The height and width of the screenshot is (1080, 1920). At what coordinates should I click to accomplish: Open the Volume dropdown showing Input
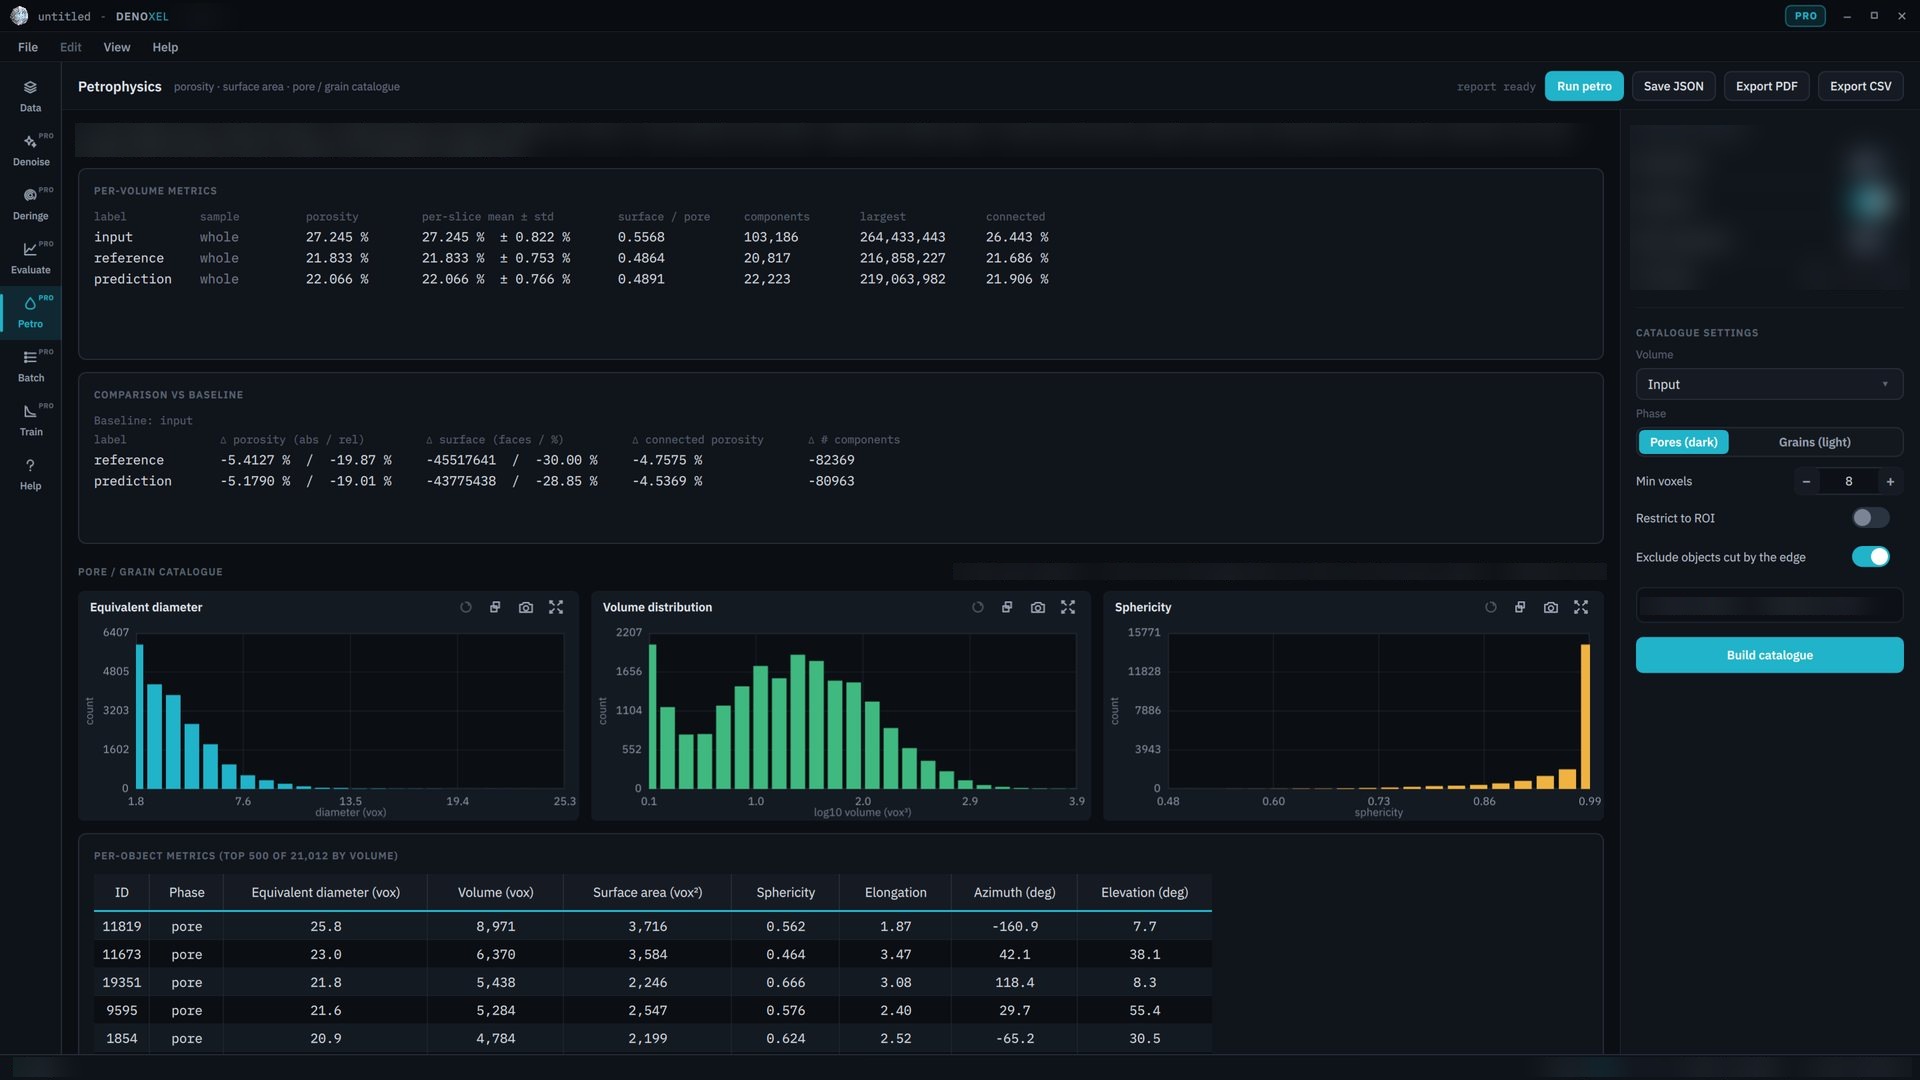tap(1769, 384)
